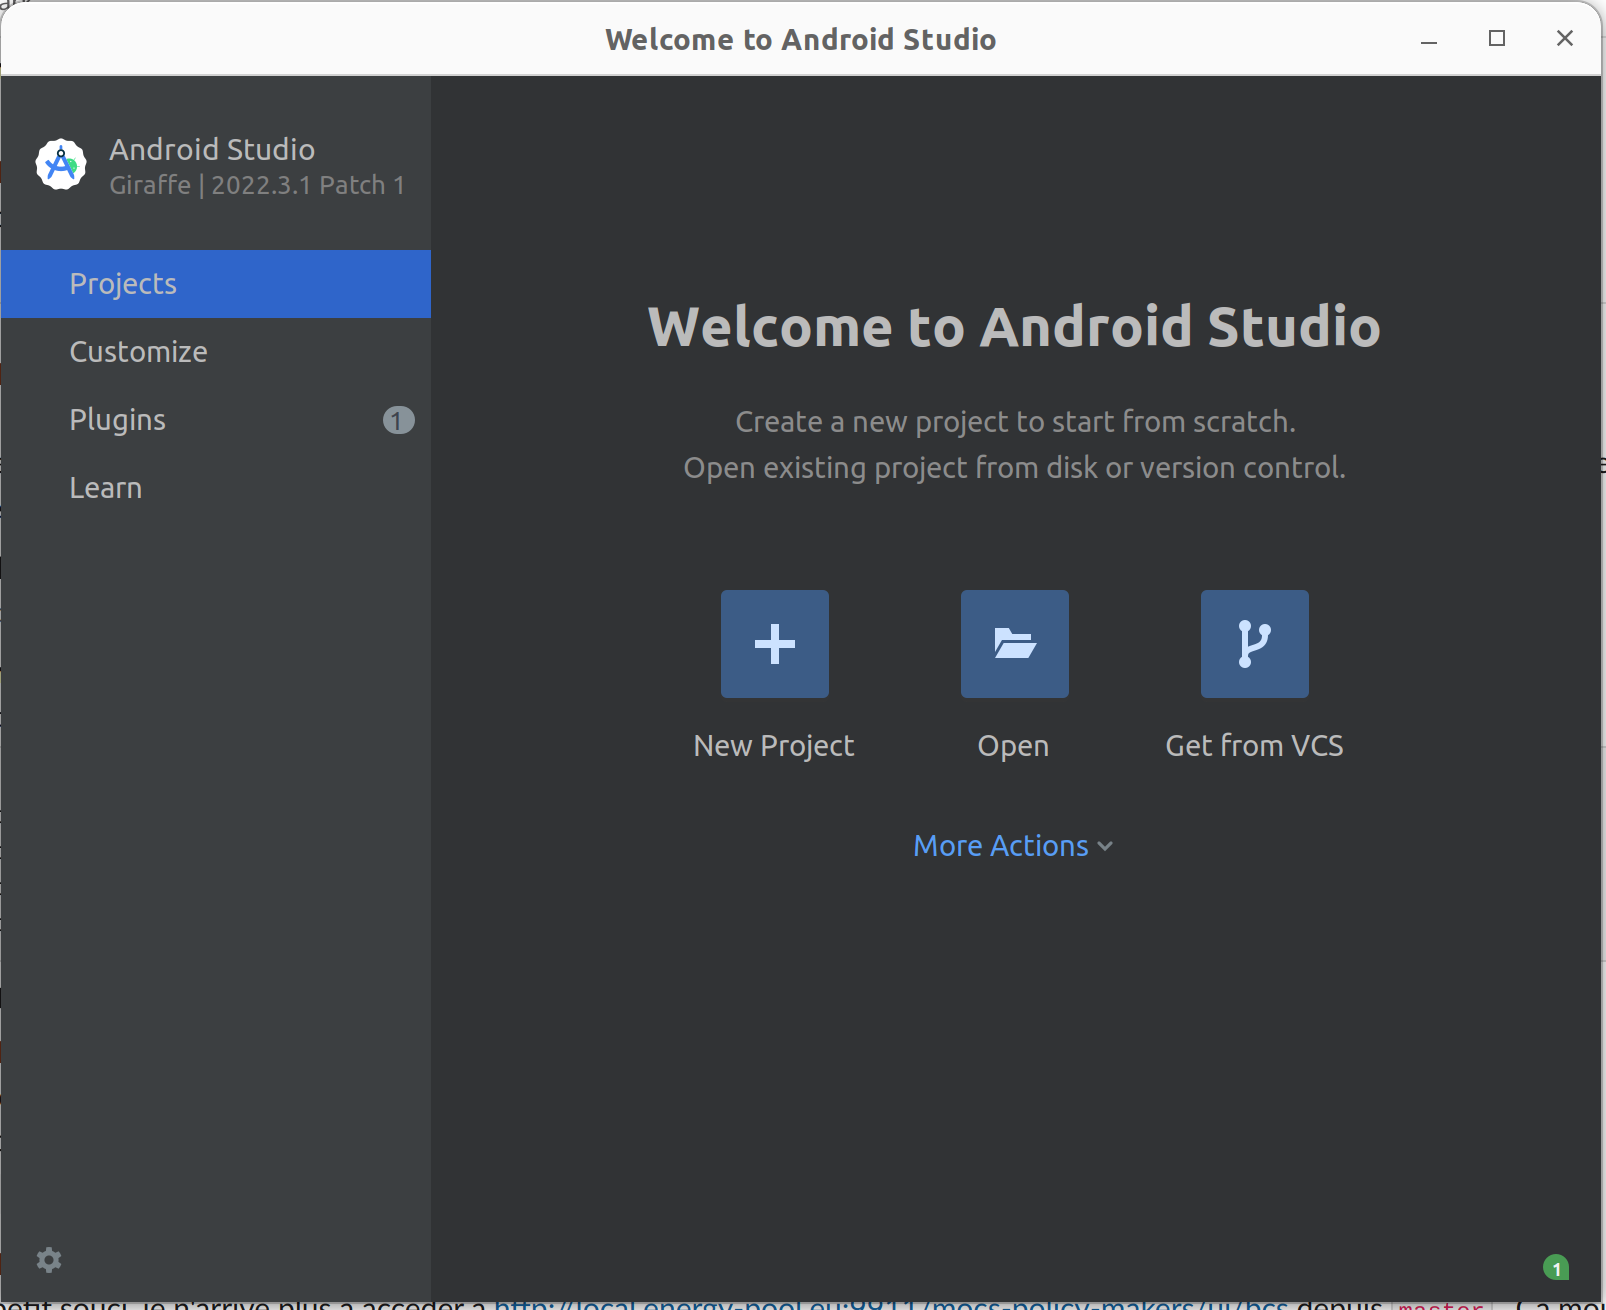Click the Open label
The width and height of the screenshot is (1606, 1310).
click(1014, 746)
